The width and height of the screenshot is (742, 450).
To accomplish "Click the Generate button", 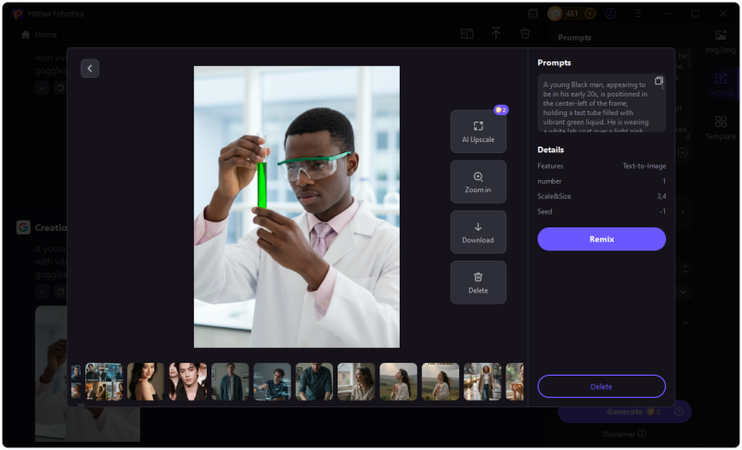I will [624, 412].
